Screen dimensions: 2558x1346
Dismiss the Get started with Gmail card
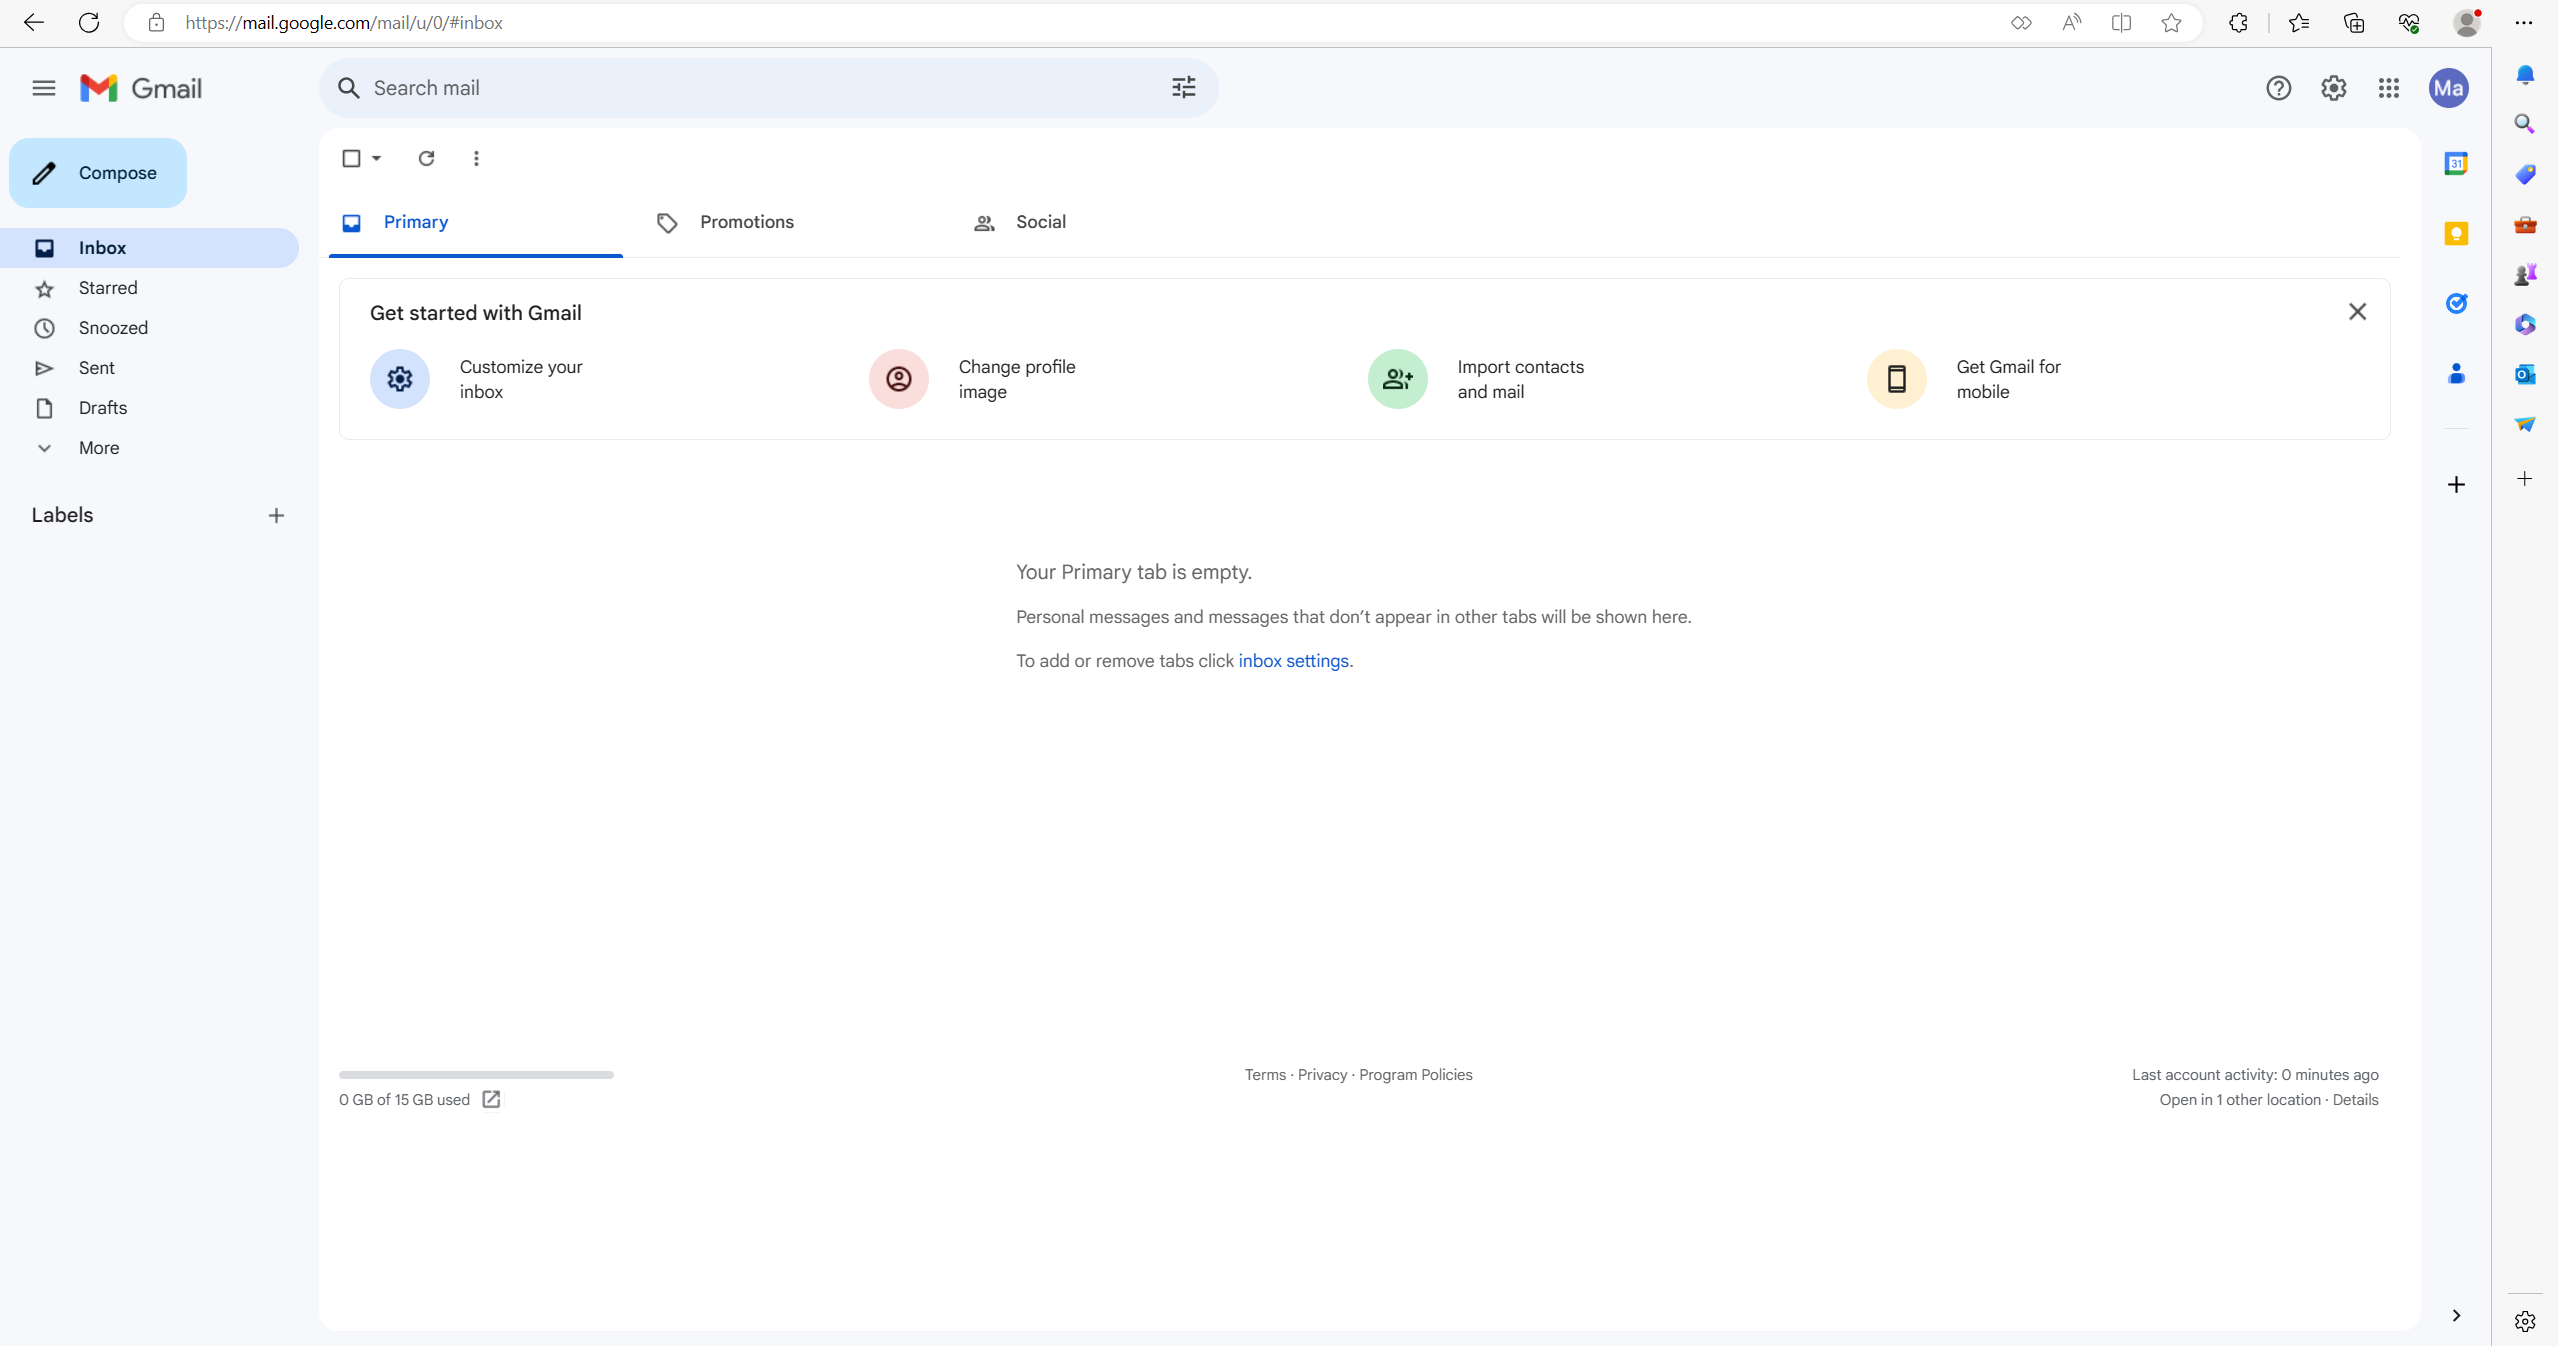point(2357,311)
